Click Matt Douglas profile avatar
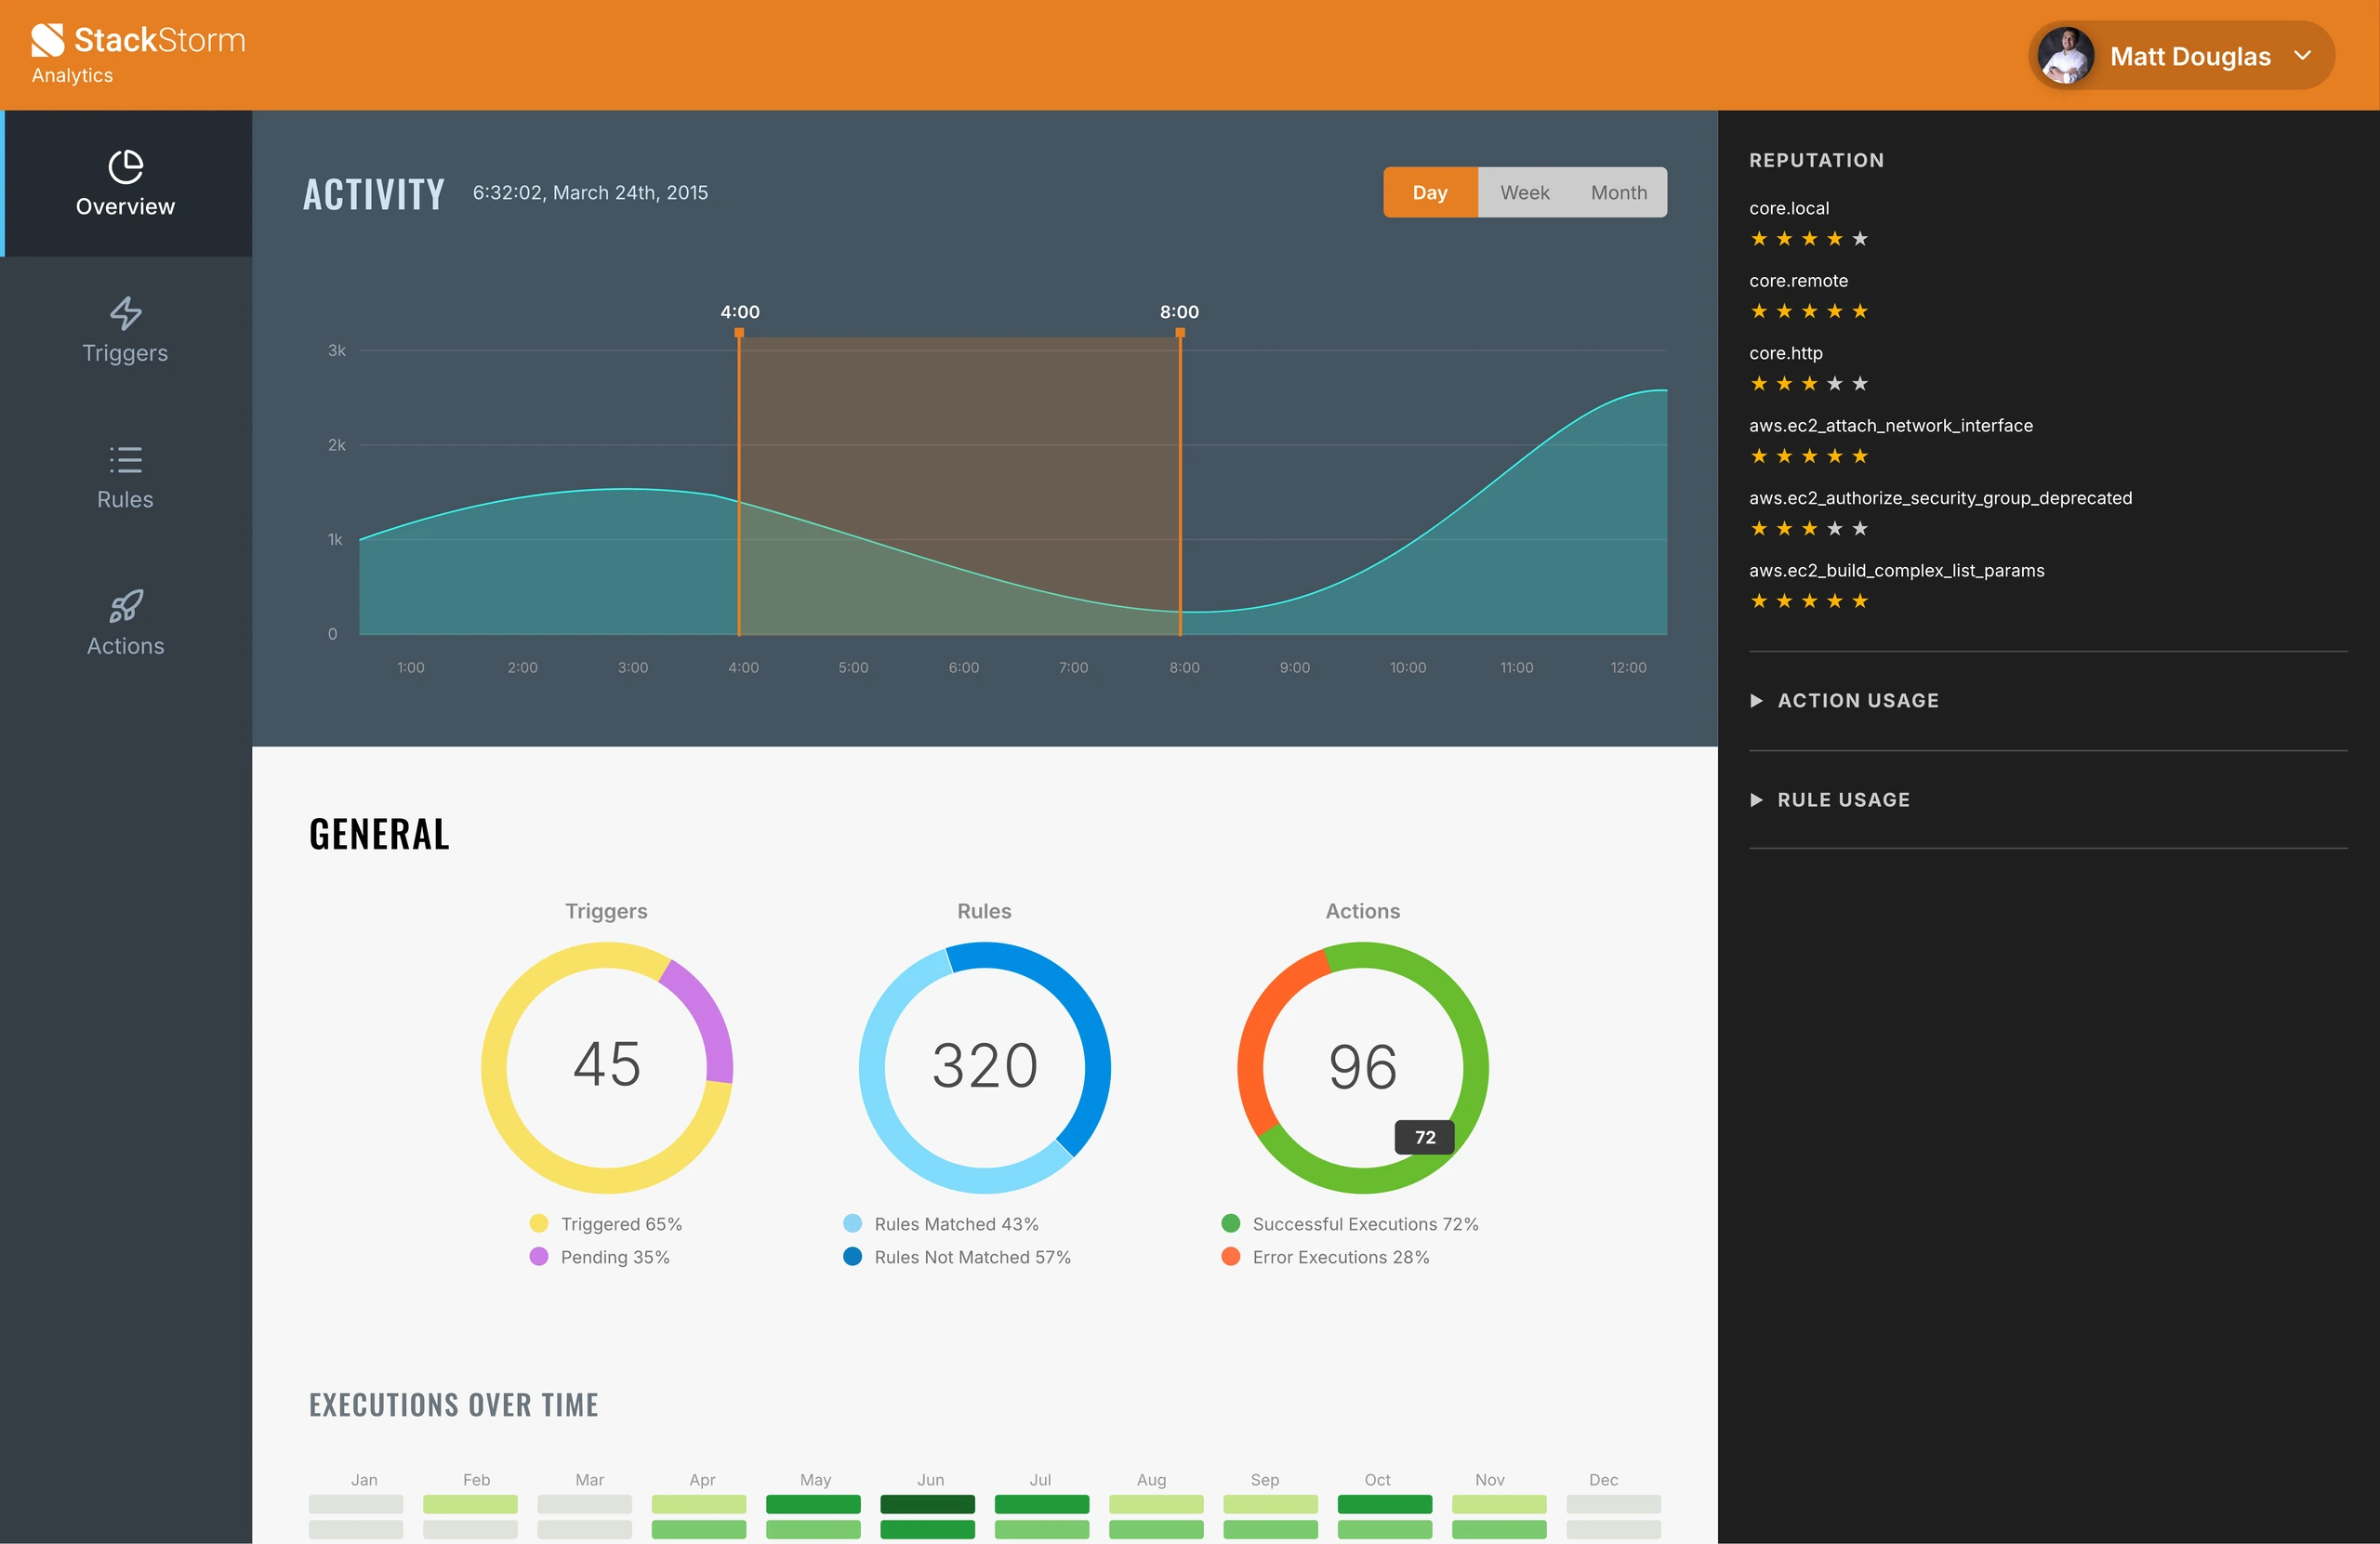The width and height of the screenshot is (2380, 1544). point(2065,56)
